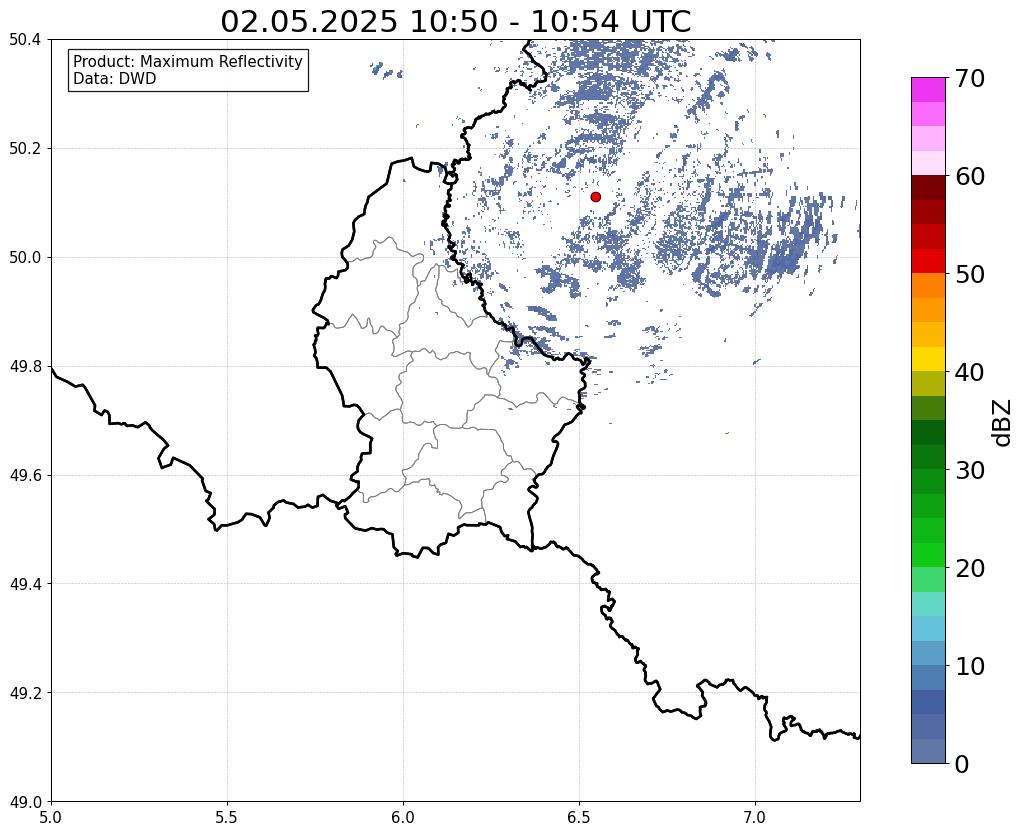1023x834 pixels.
Task: Click the colorbar tick label 30
Action: coord(970,470)
